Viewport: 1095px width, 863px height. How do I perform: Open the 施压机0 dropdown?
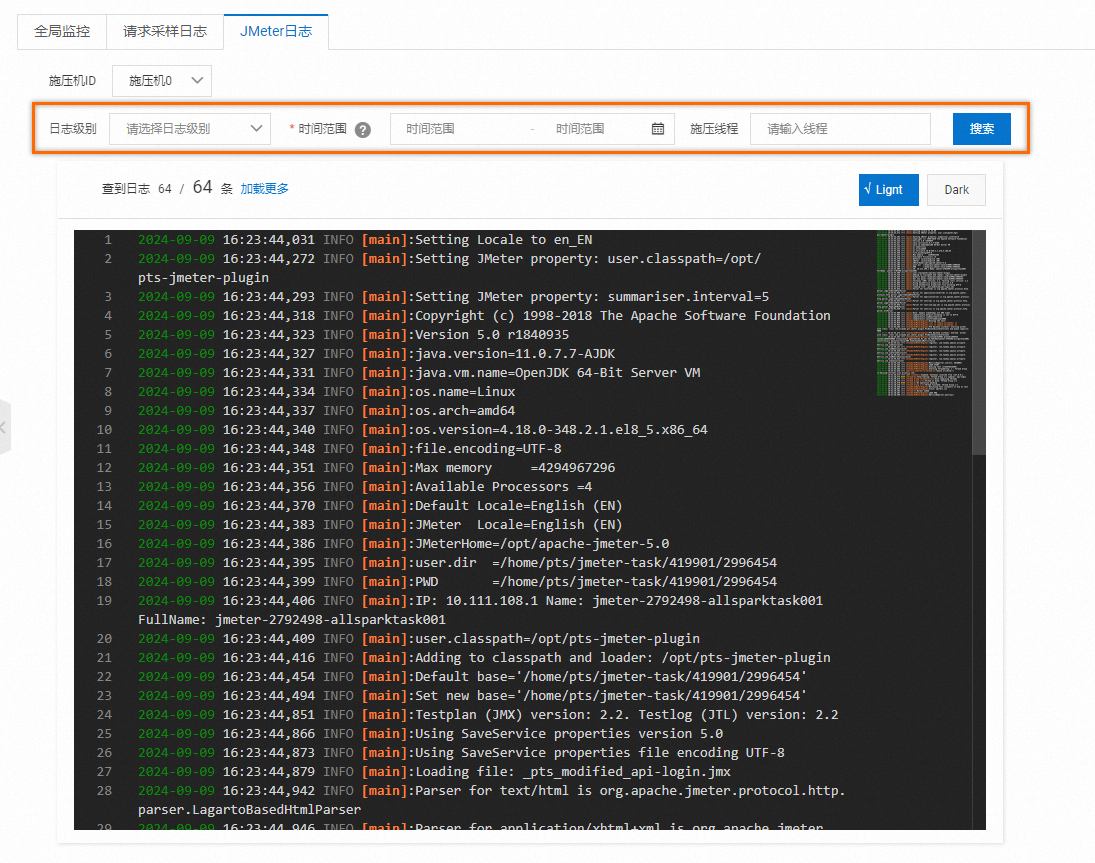point(162,81)
